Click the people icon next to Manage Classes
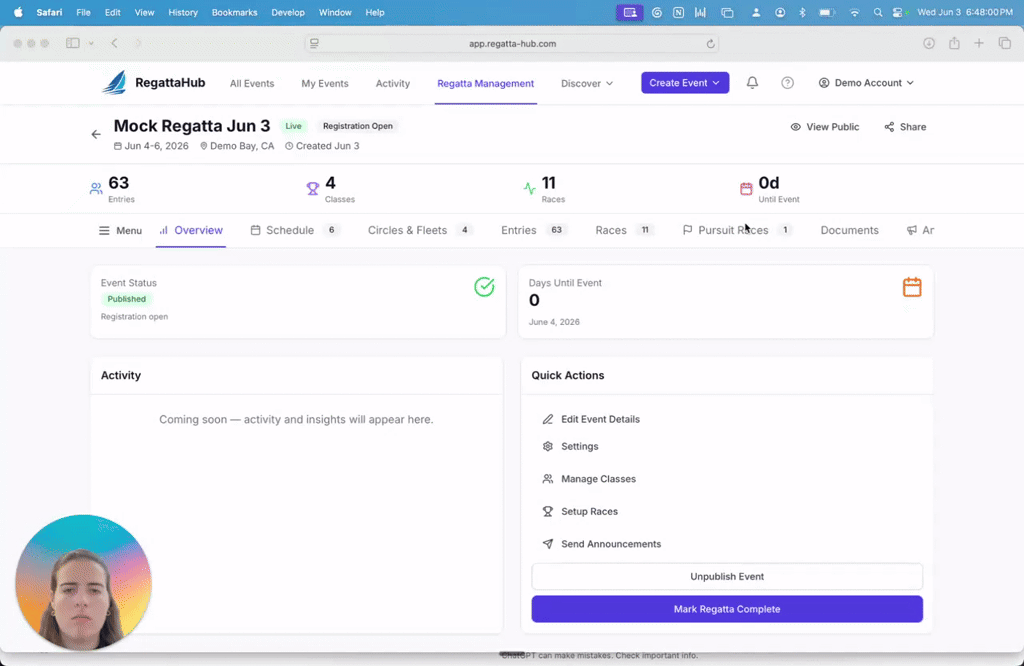This screenshot has height=666, width=1024. tap(548, 479)
